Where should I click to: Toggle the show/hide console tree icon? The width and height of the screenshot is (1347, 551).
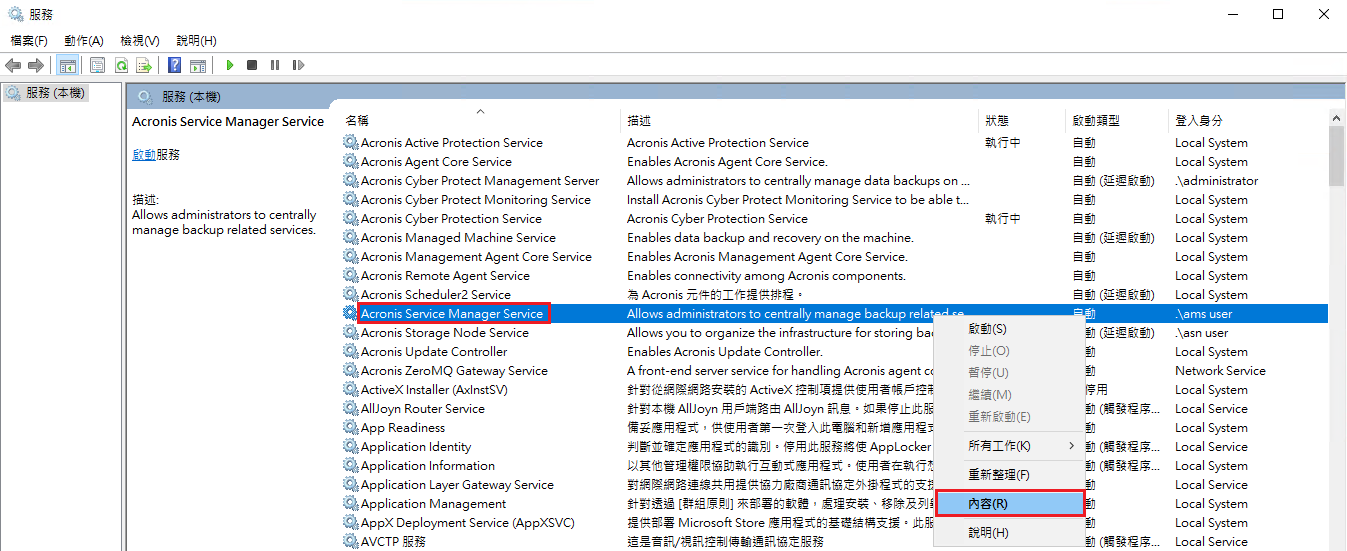[x=68, y=65]
